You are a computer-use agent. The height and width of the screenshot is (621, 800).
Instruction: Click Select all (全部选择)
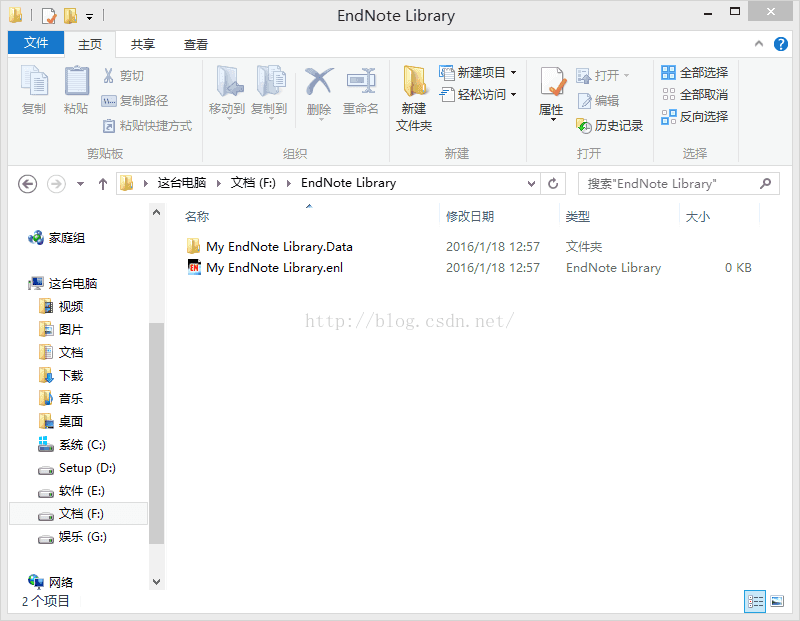pos(694,72)
